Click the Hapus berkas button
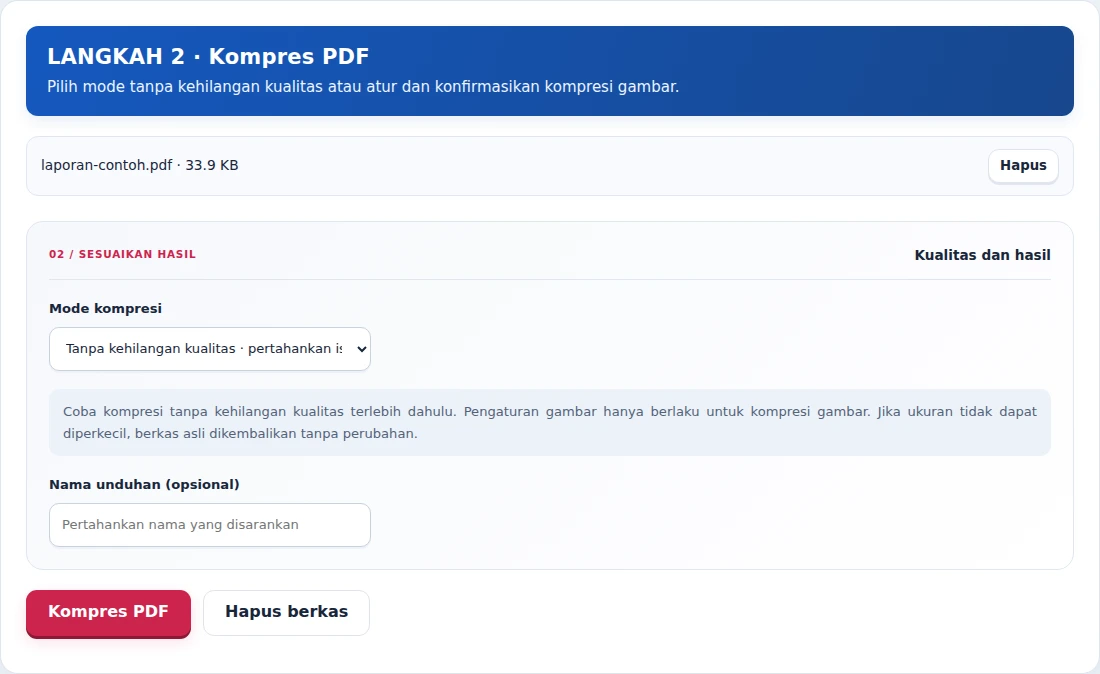The image size is (1100, 674). coord(286,613)
